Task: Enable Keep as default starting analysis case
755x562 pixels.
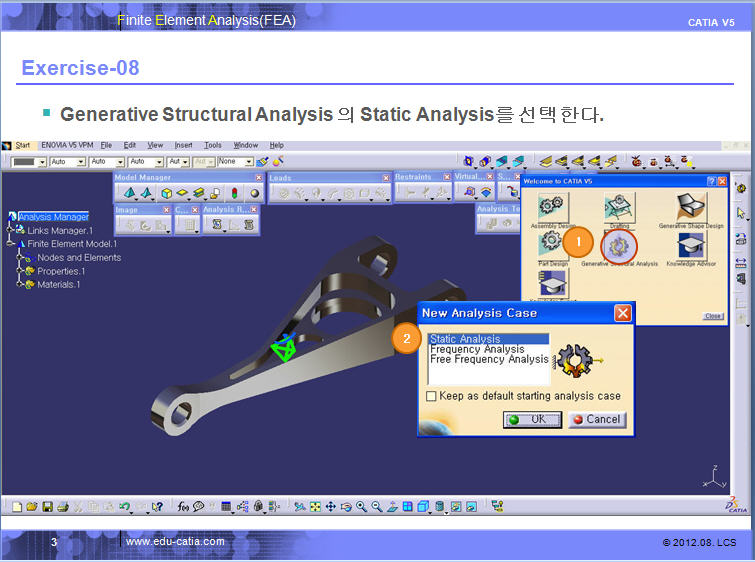Action: [432, 396]
